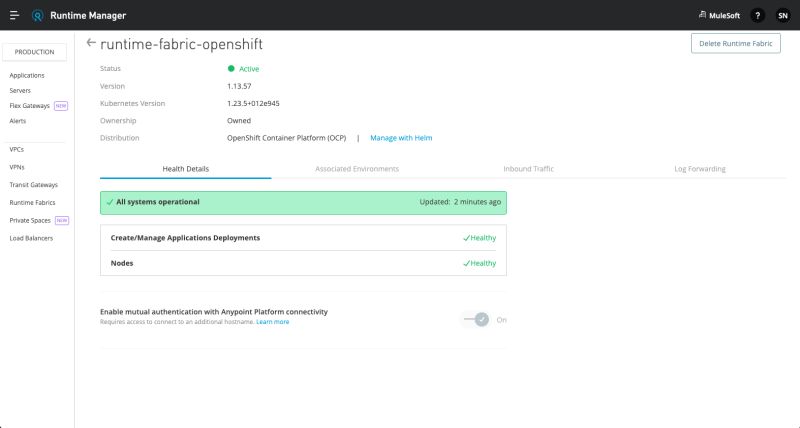Screen dimensions: 800x428
Task: Go back using the left arrow
Action: click(x=91, y=43)
